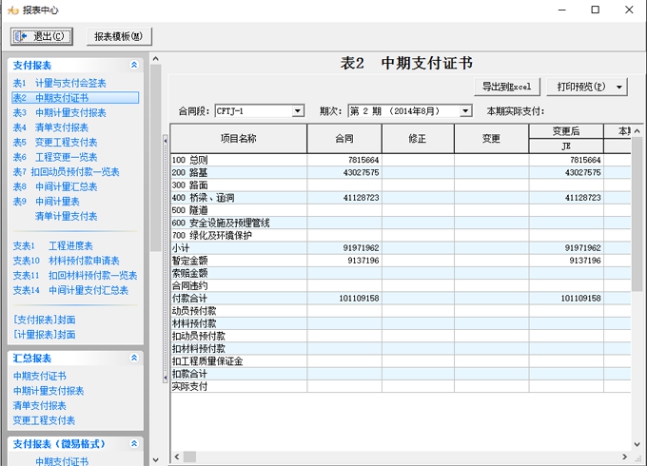The height and width of the screenshot is (466, 647).
Task: Expand the 合同段 CFTJ-1 dropdown
Action: [298, 111]
